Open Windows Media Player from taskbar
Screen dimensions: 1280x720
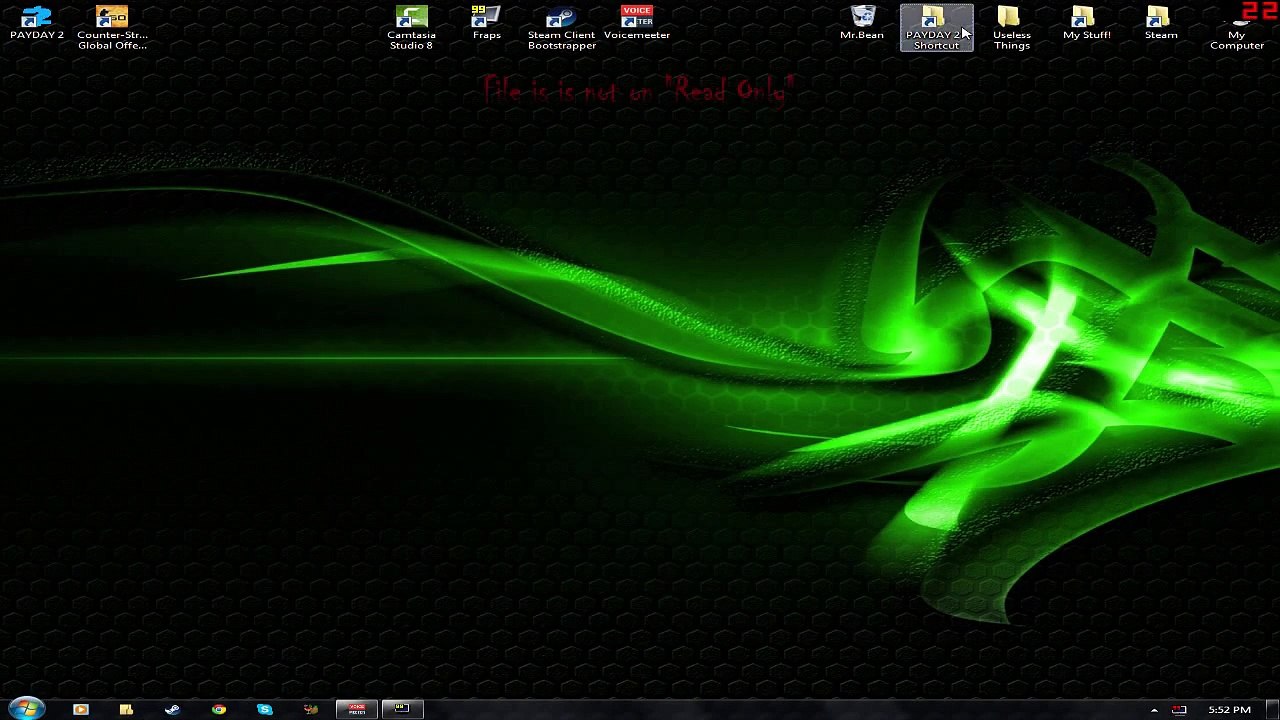[x=80, y=709]
